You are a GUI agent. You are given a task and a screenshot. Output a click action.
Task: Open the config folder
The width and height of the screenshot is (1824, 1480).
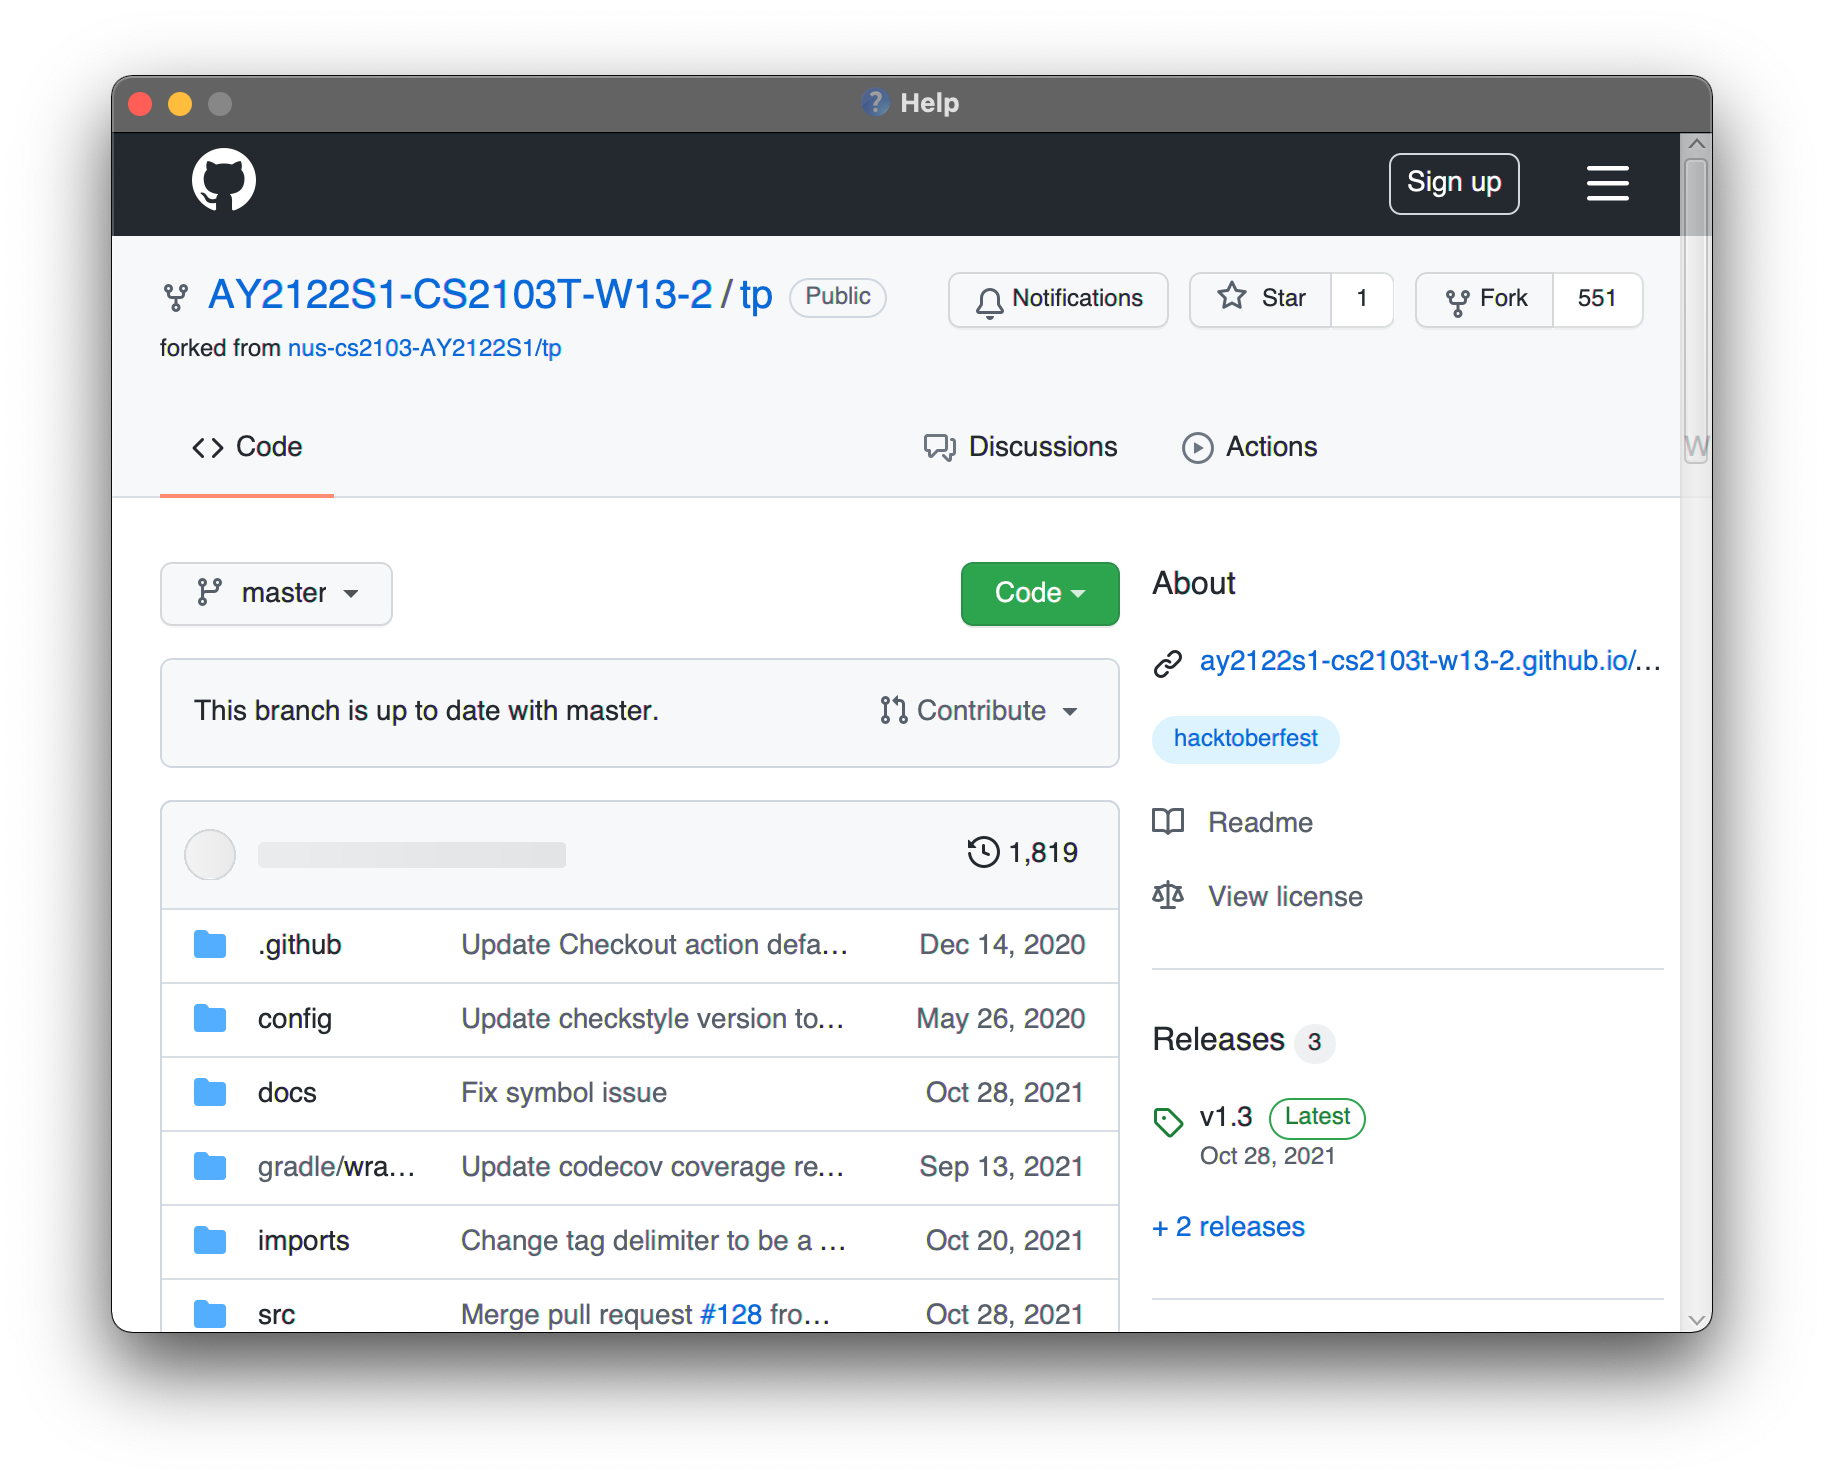(294, 1019)
